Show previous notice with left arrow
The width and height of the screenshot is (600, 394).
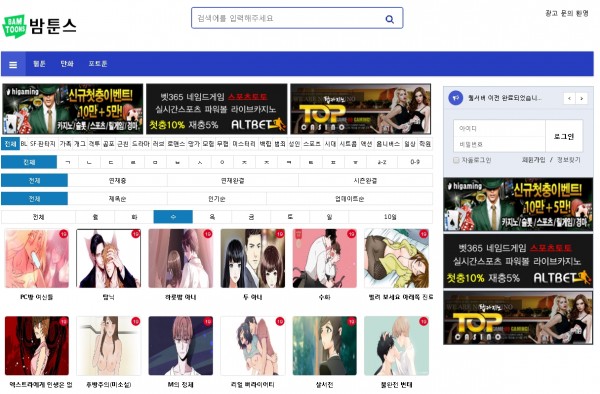pyautogui.click(x=569, y=99)
